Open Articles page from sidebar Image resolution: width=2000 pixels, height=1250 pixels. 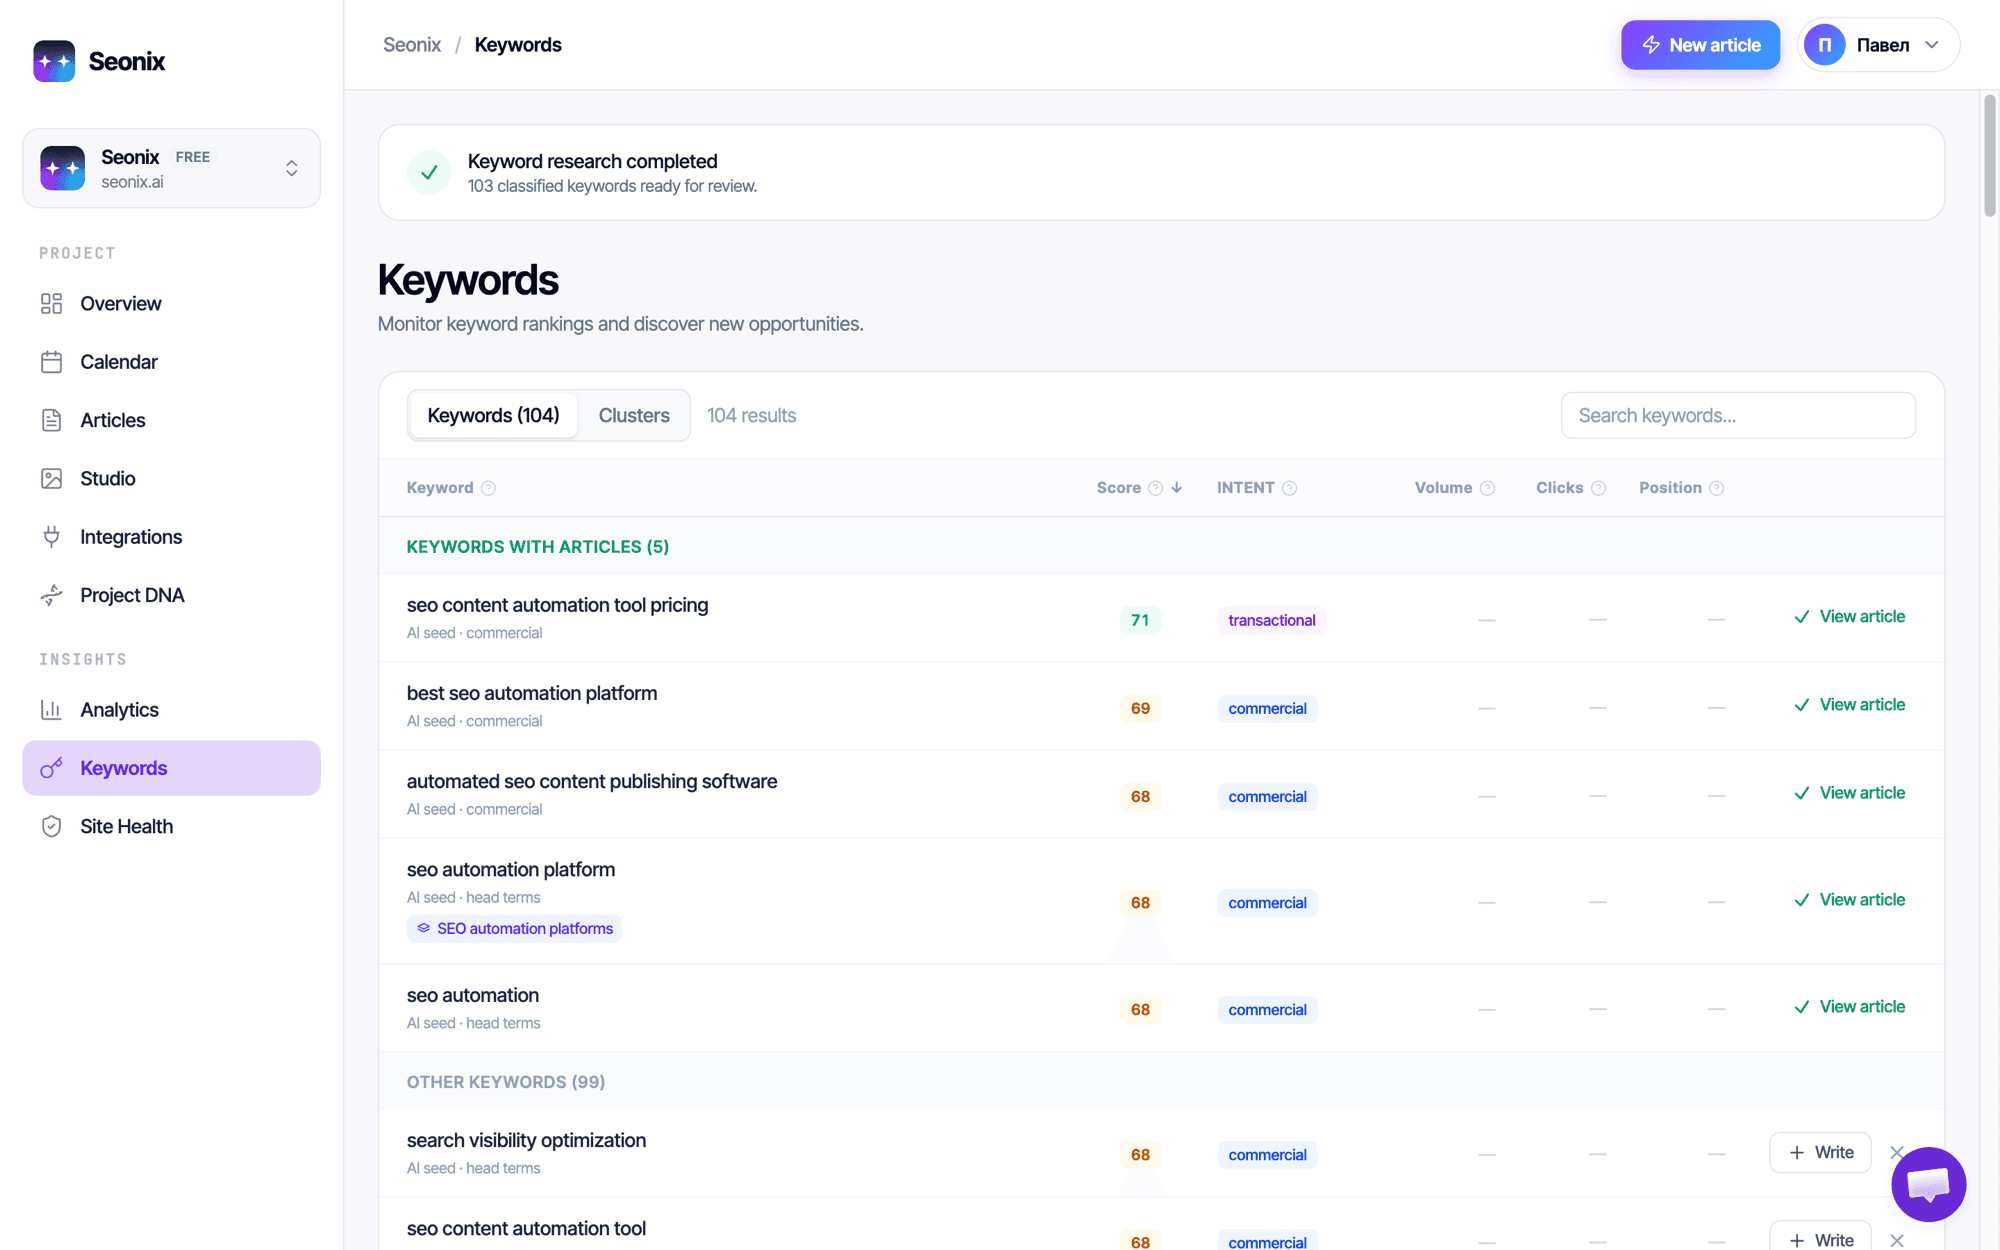[x=171, y=420]
